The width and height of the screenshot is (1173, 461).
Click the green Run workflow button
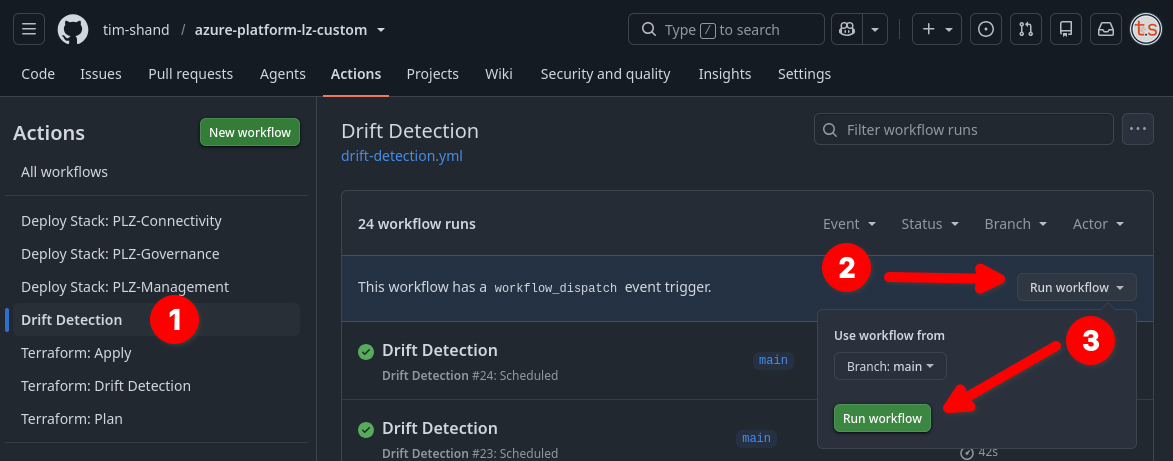point(882,418)
